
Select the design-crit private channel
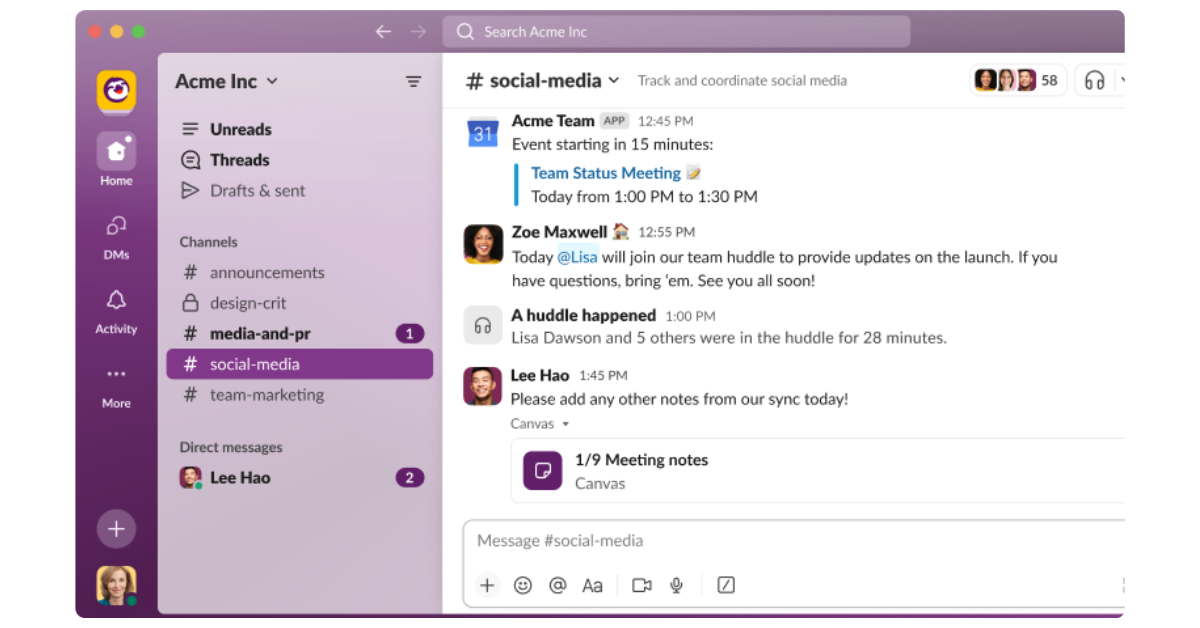point(300,303)
